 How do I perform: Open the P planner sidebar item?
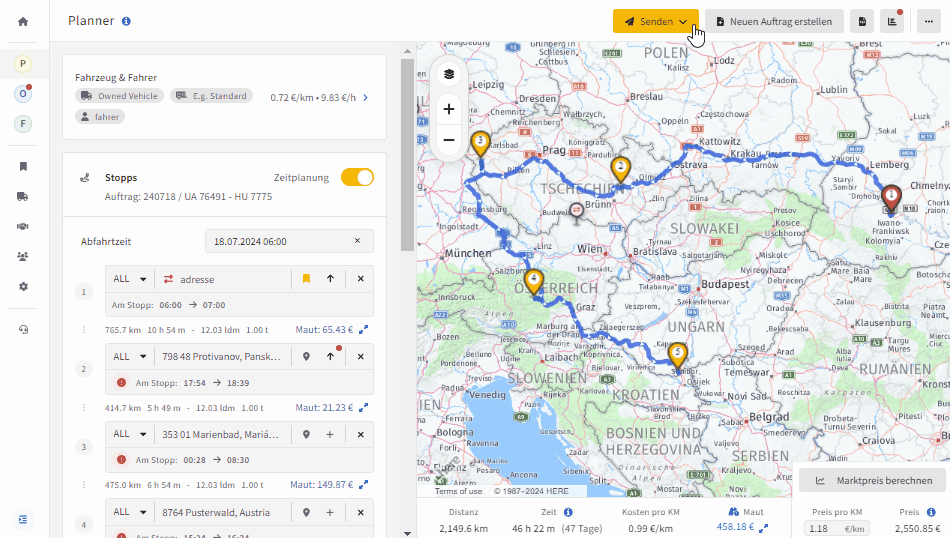coord(23,64)
